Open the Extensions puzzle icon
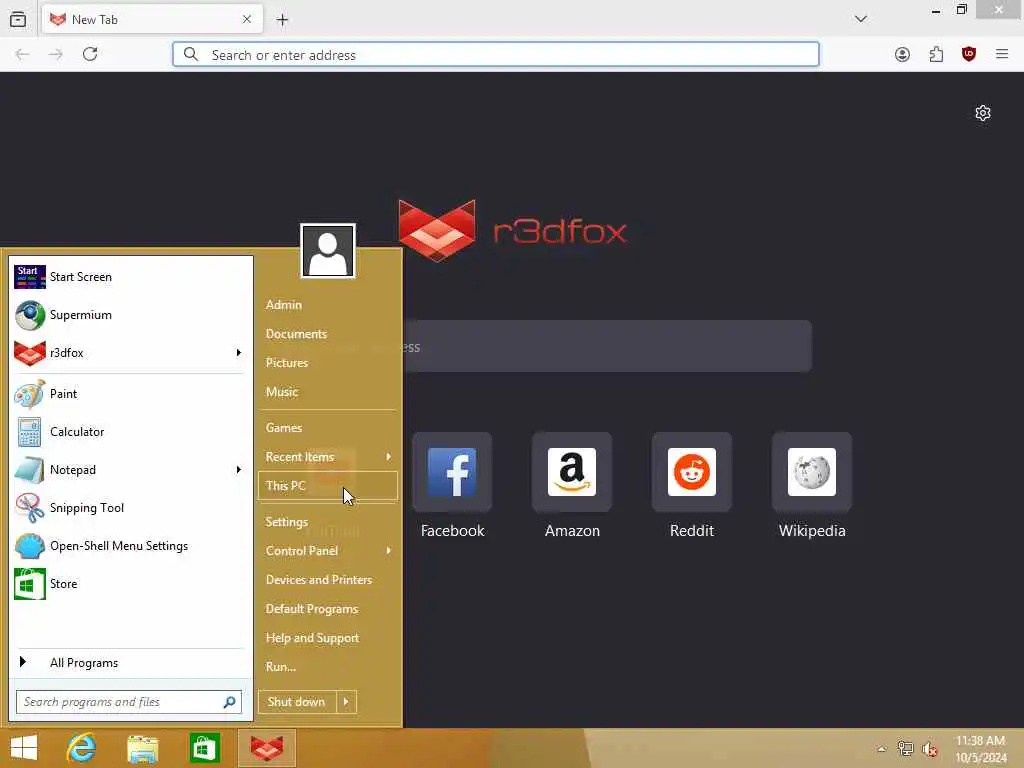 [936, 54]
